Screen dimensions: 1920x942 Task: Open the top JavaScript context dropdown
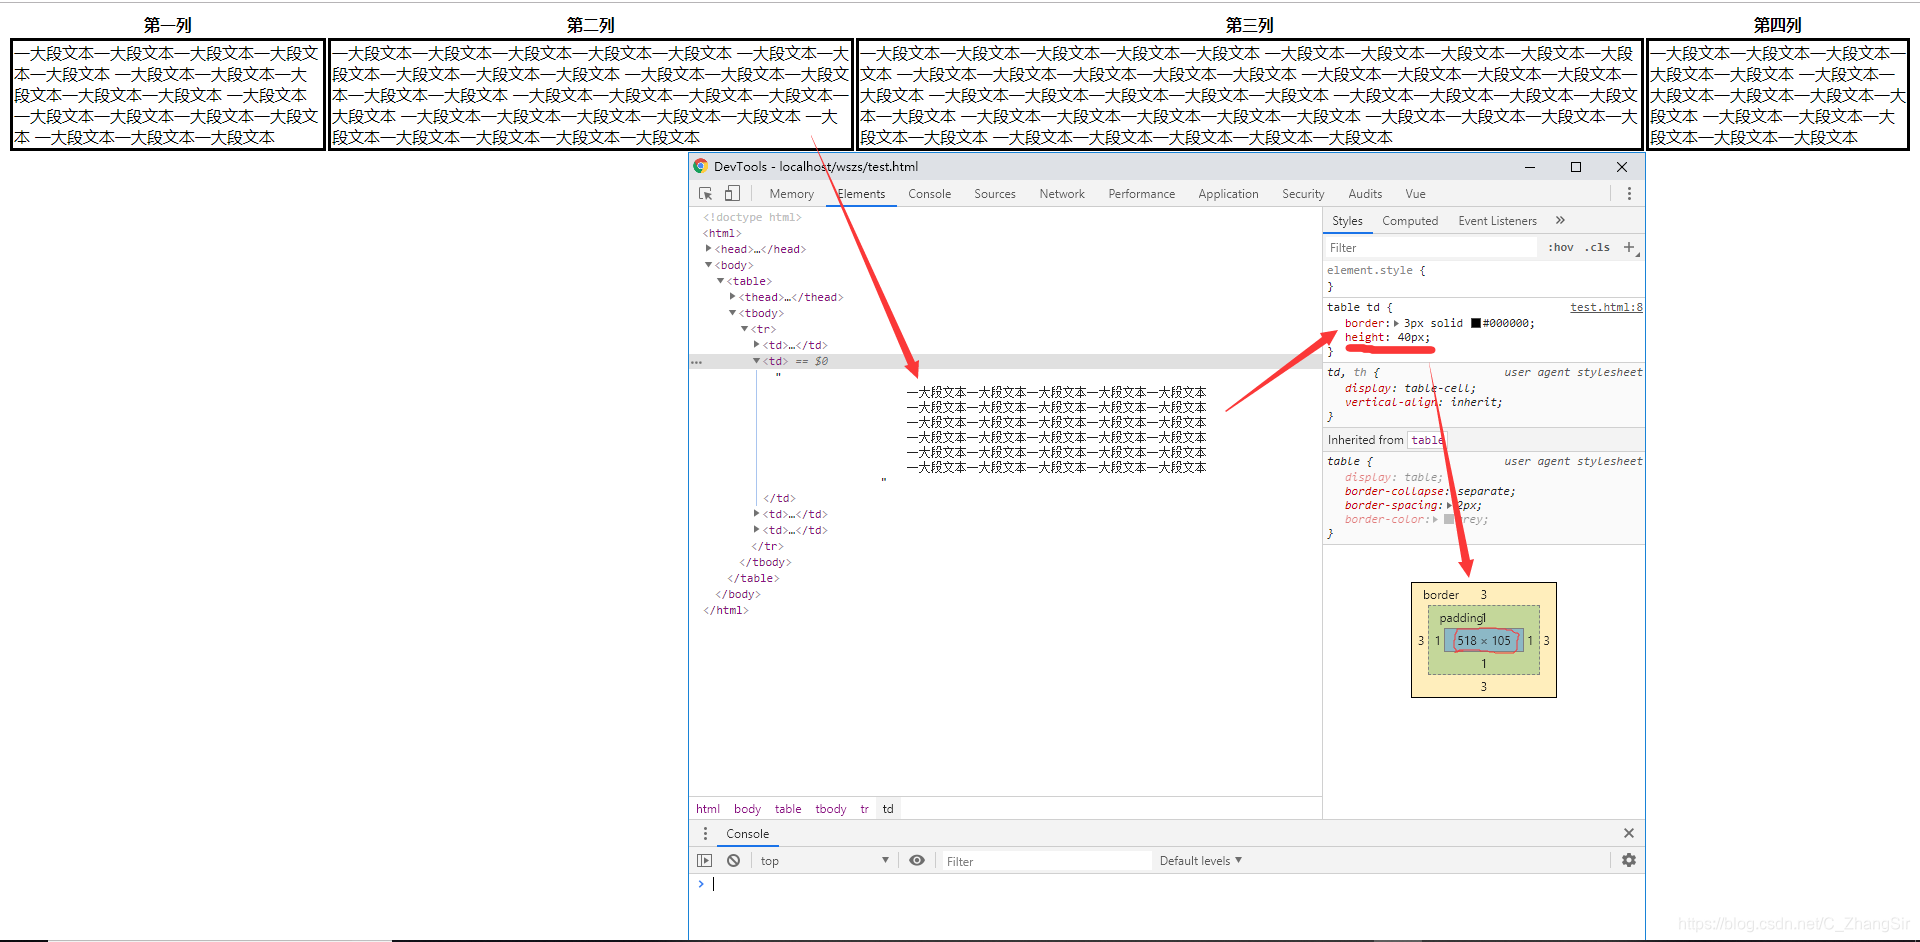tap(824, 860)
